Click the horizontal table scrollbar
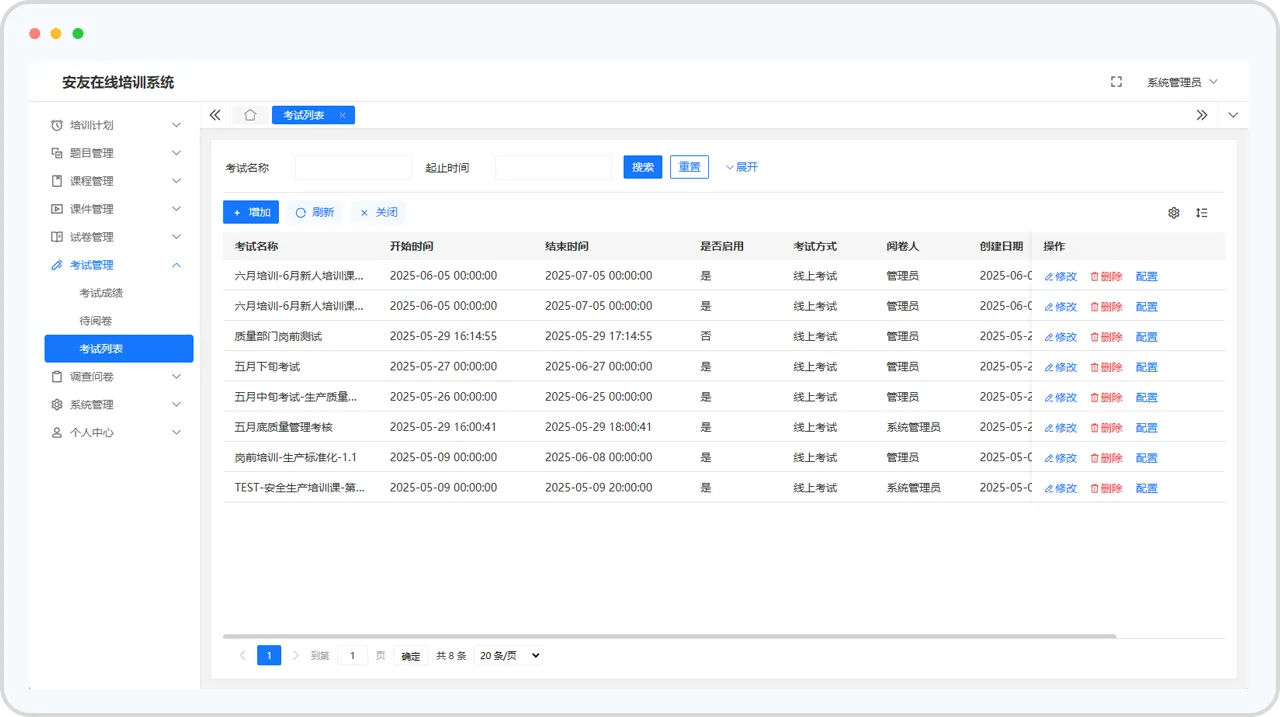 (x=669, y=636)
